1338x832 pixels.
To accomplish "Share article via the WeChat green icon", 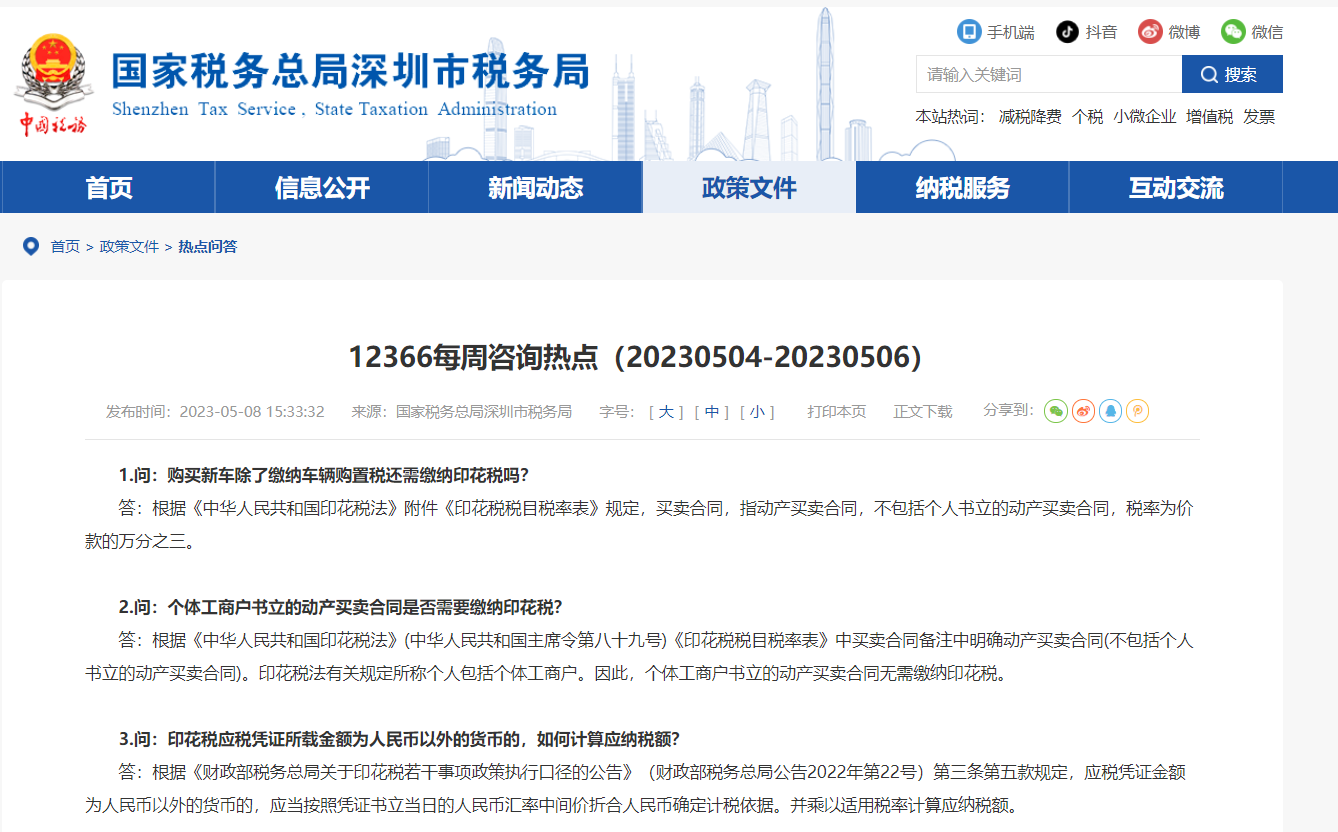I will (1055, 411).
